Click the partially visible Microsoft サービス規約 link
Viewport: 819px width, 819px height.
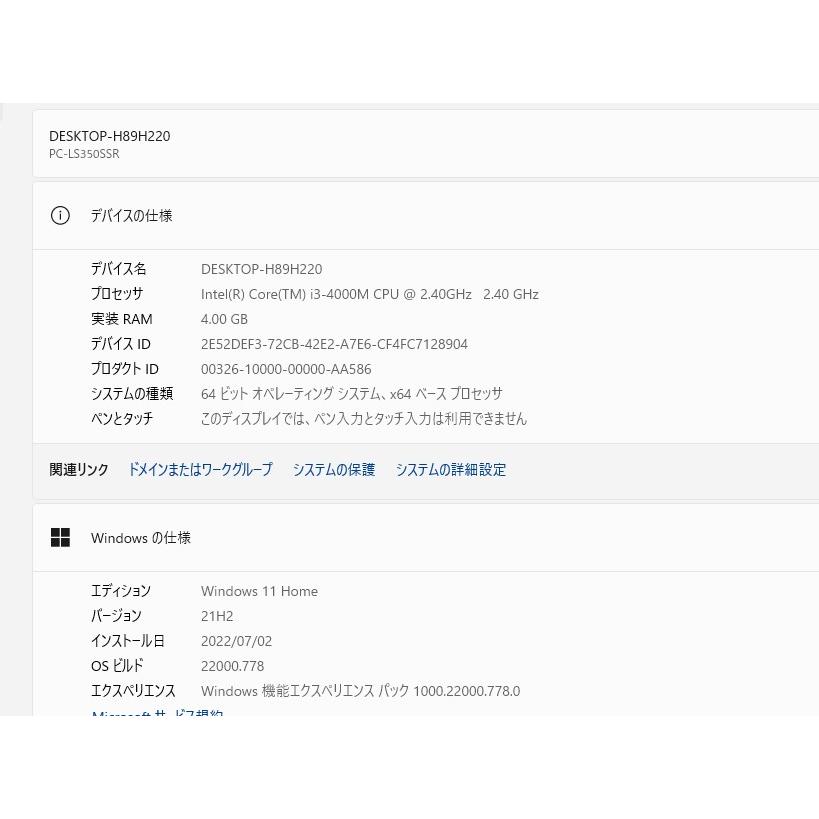(157, 713)
